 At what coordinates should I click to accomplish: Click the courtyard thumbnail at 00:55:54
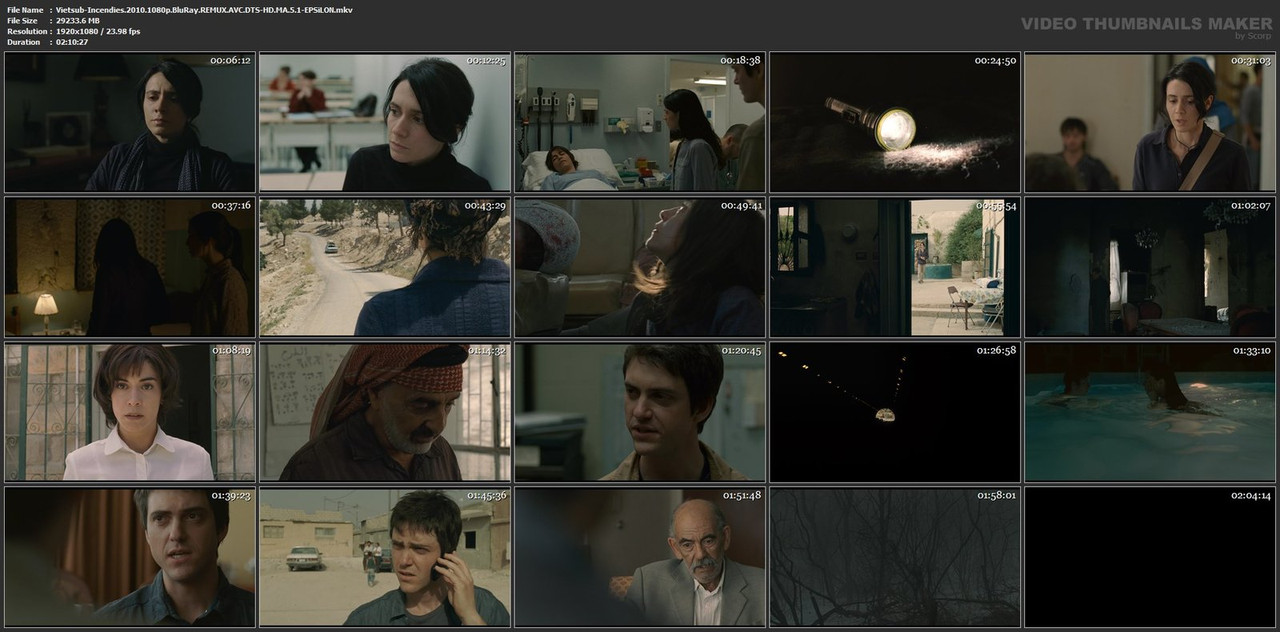click(895, 267)
